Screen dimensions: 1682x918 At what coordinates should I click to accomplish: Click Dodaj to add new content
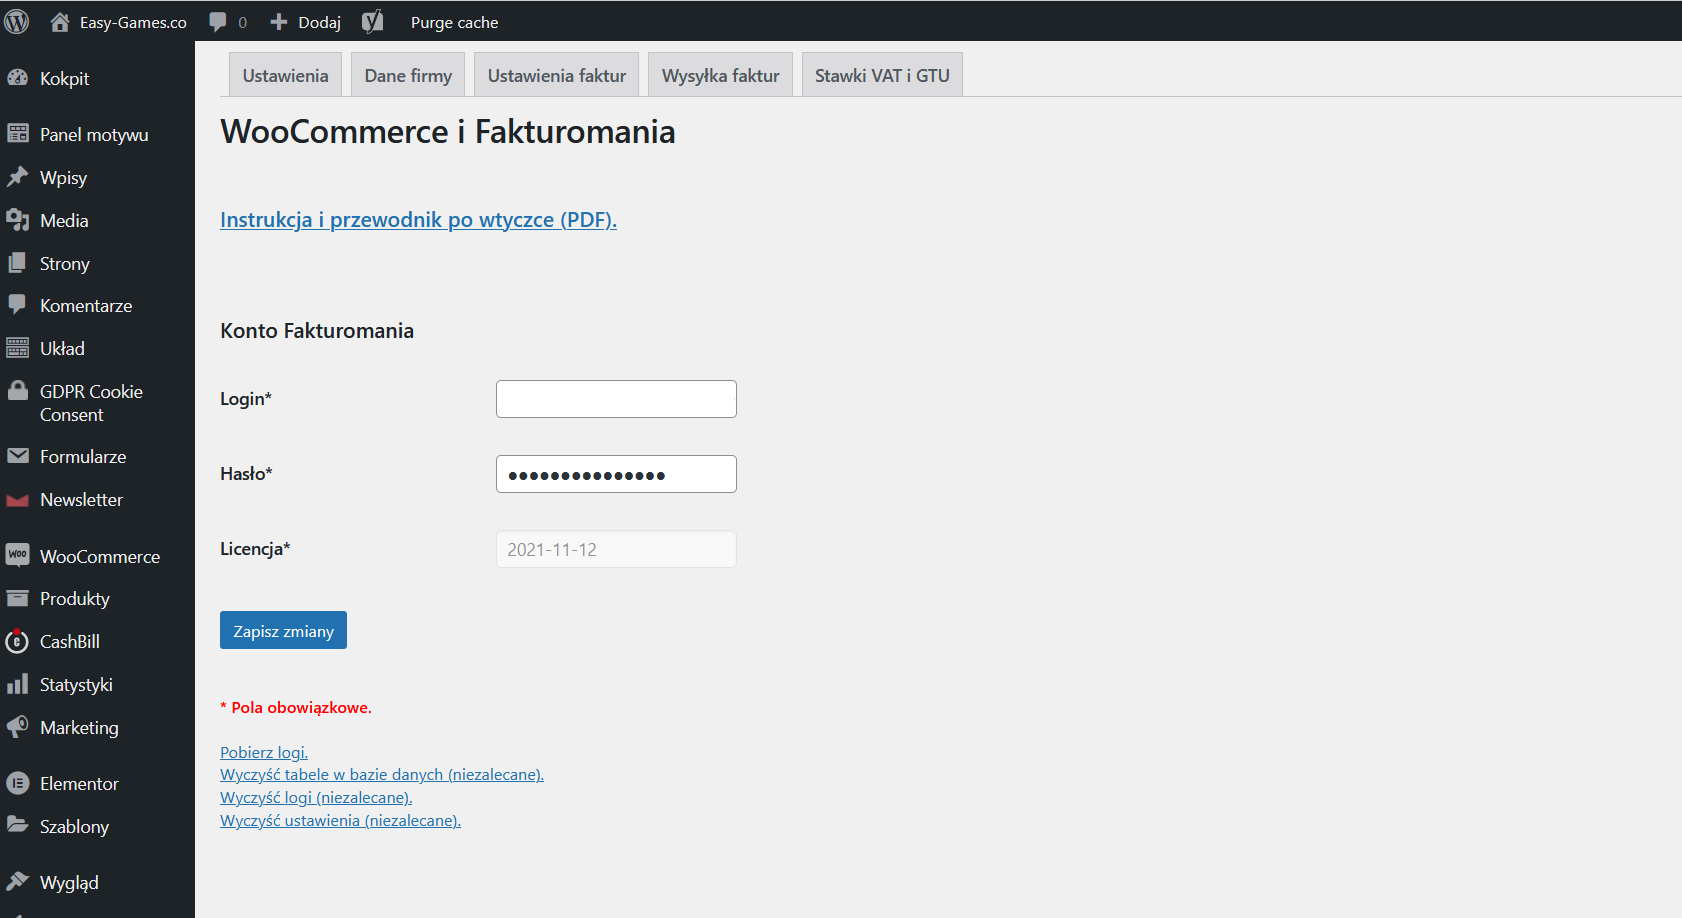pos(307,22)
